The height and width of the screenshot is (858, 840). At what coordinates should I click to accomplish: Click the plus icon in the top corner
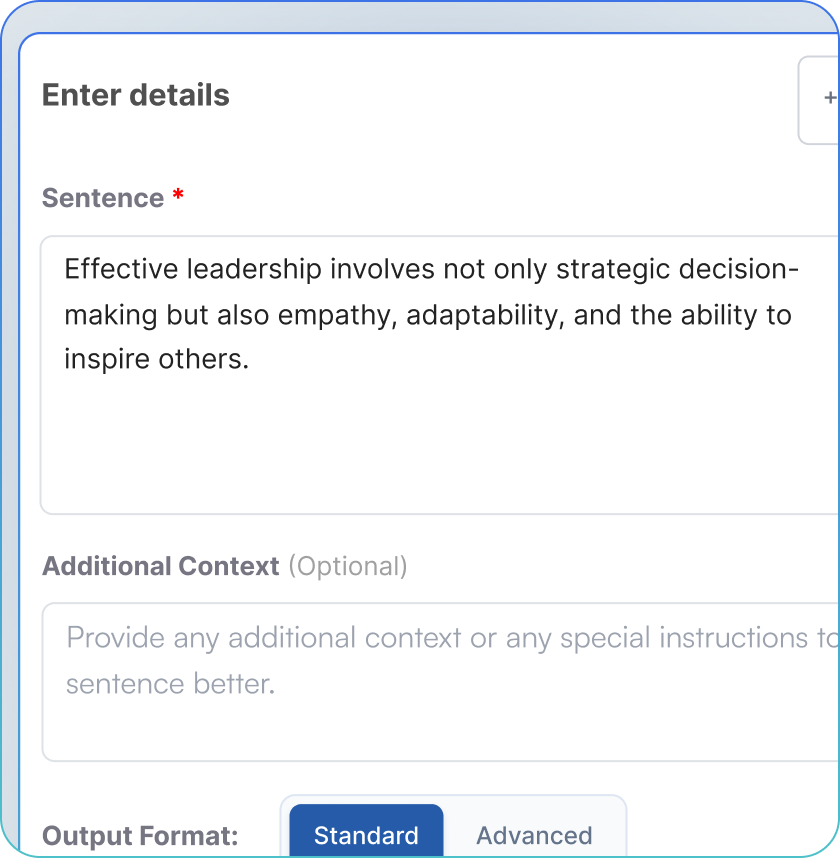(828, 99)
